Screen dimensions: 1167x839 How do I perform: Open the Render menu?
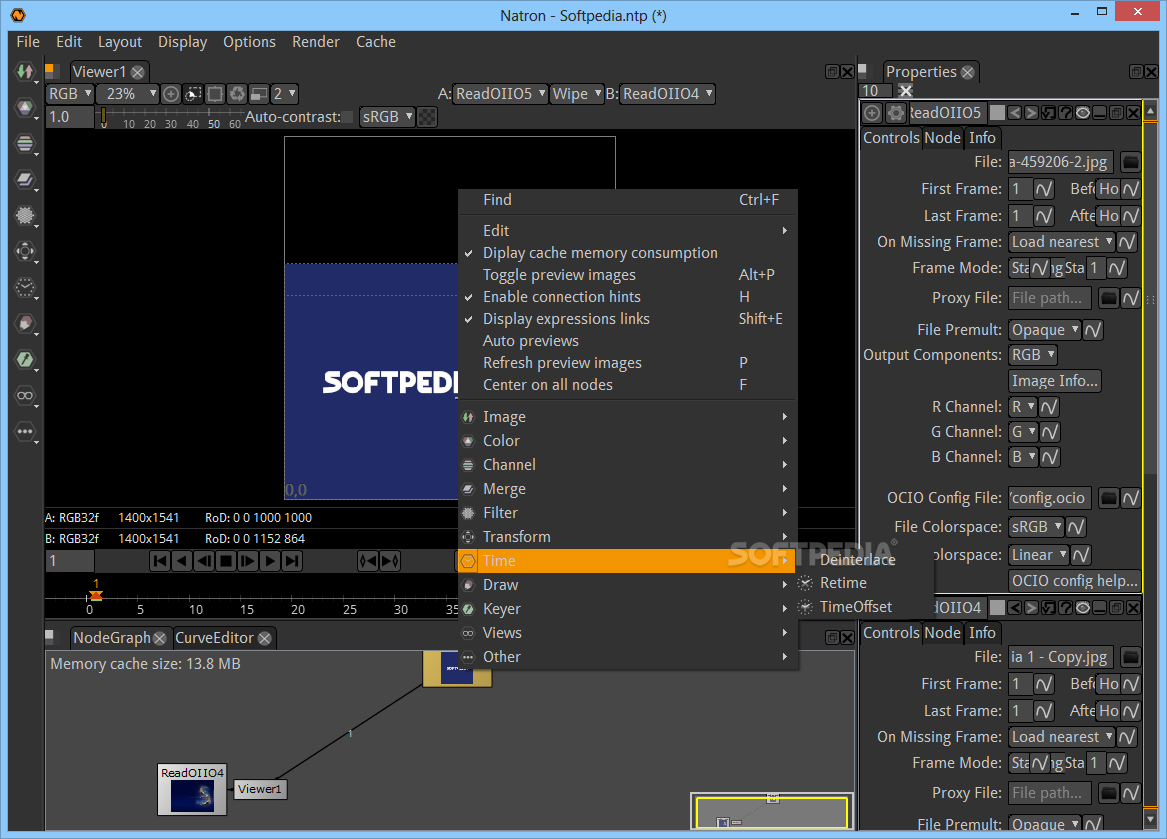tap(316, 42)
